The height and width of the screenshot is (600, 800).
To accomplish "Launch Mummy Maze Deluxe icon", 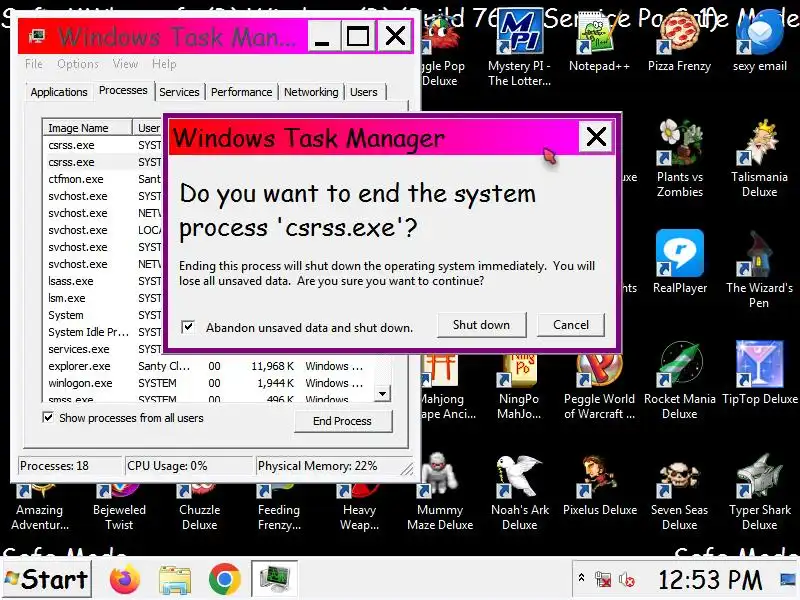I will (440, 491).
